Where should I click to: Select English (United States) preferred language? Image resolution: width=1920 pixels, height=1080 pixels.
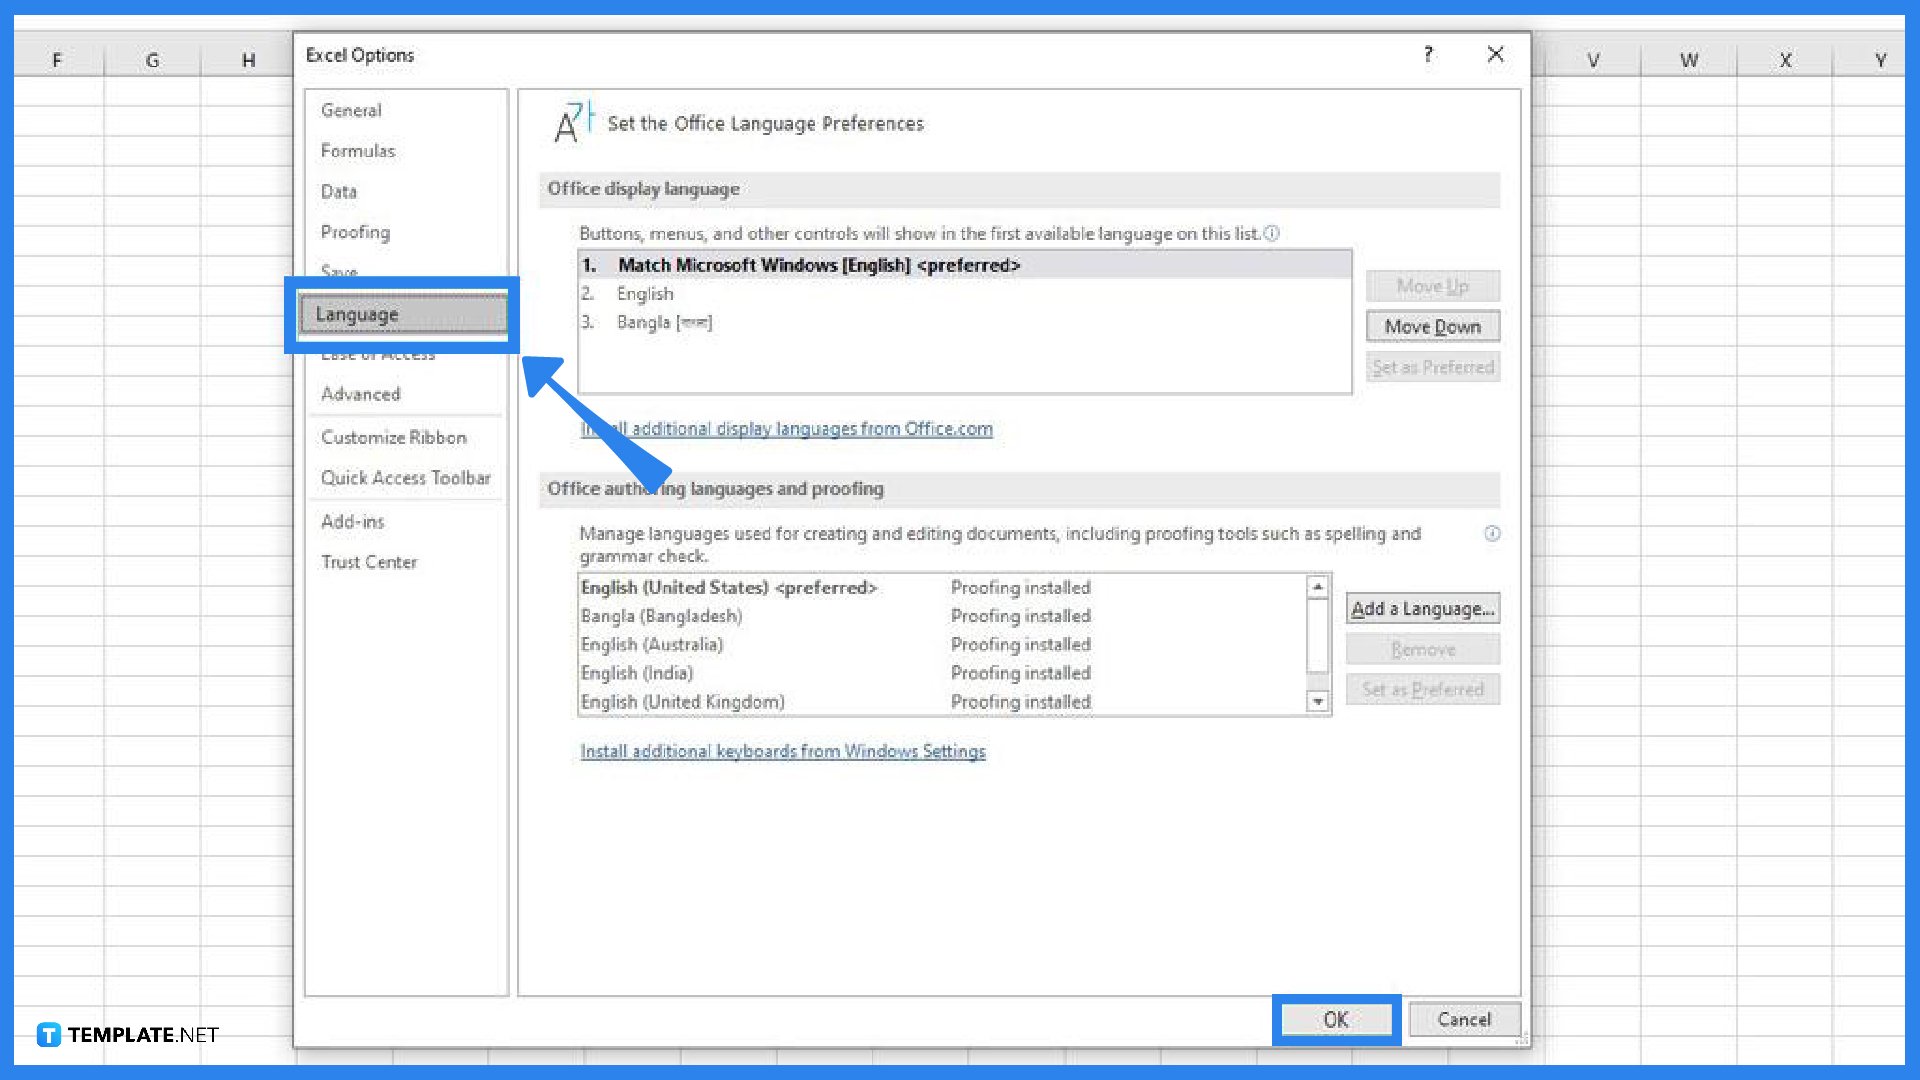(x=729, y=587)
